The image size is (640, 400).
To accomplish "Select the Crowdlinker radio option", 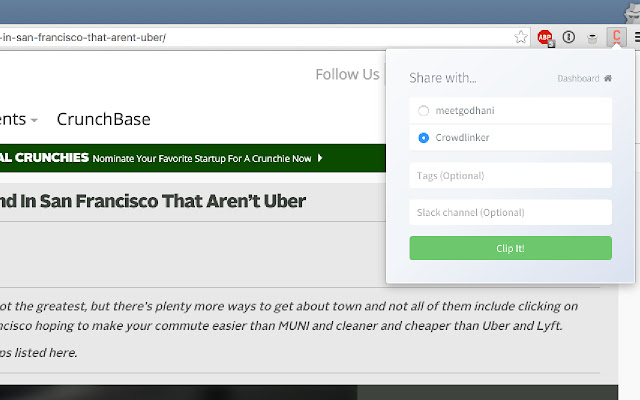I will click(x=424, y=137).
